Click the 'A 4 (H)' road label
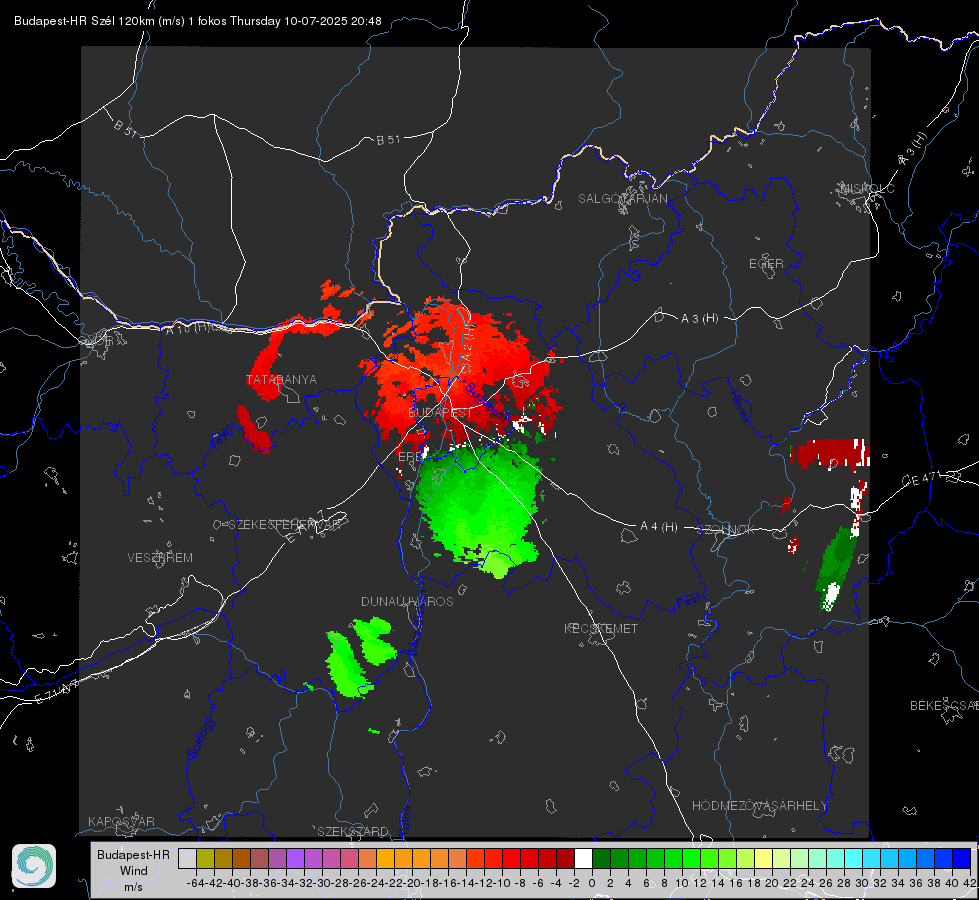Viewport: 979px width, 900px height. [659, 527]
